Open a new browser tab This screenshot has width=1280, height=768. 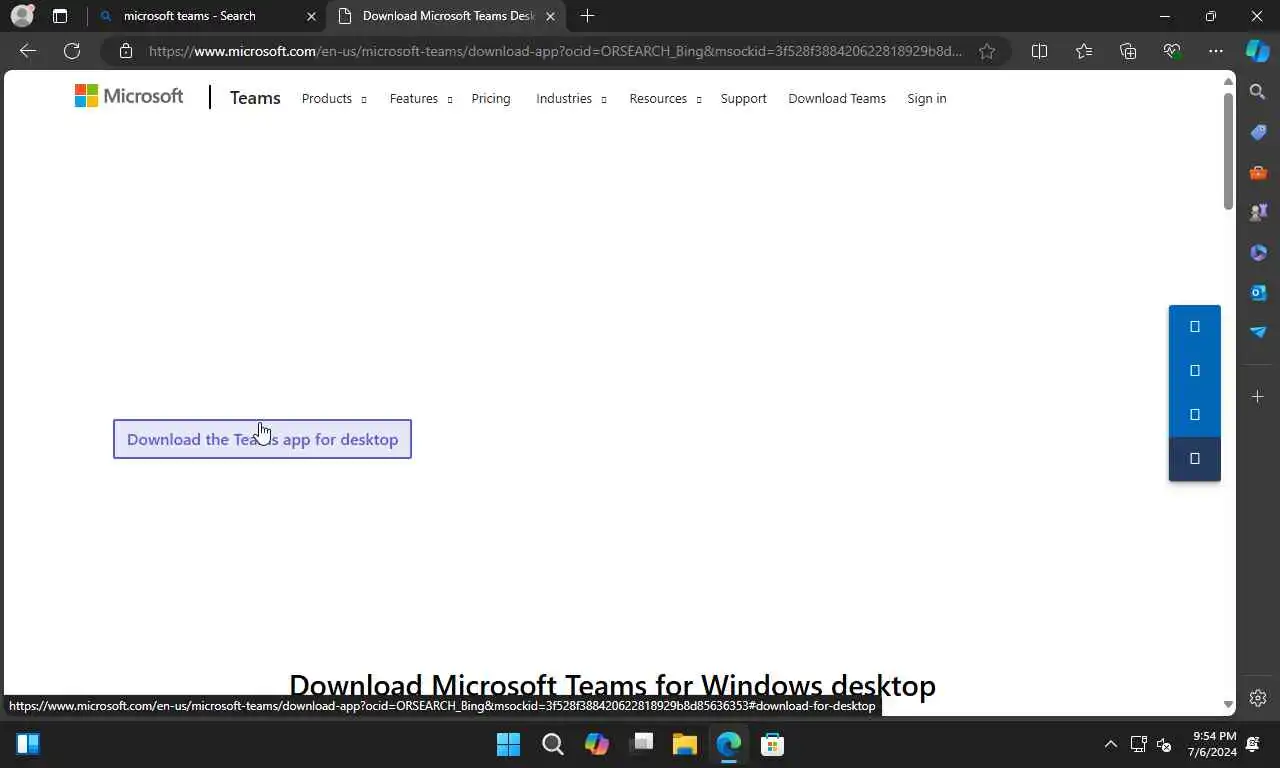tap(587, 16)
